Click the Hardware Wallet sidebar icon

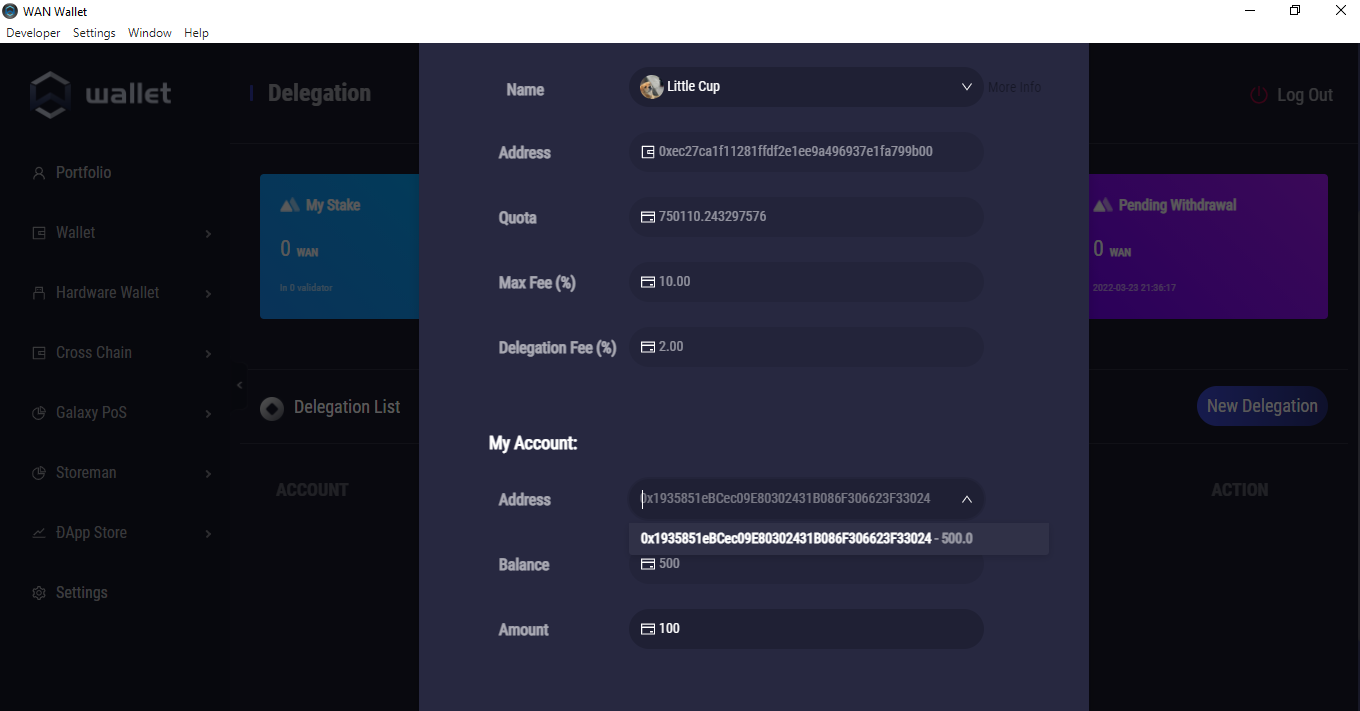[x=39, y=293]
